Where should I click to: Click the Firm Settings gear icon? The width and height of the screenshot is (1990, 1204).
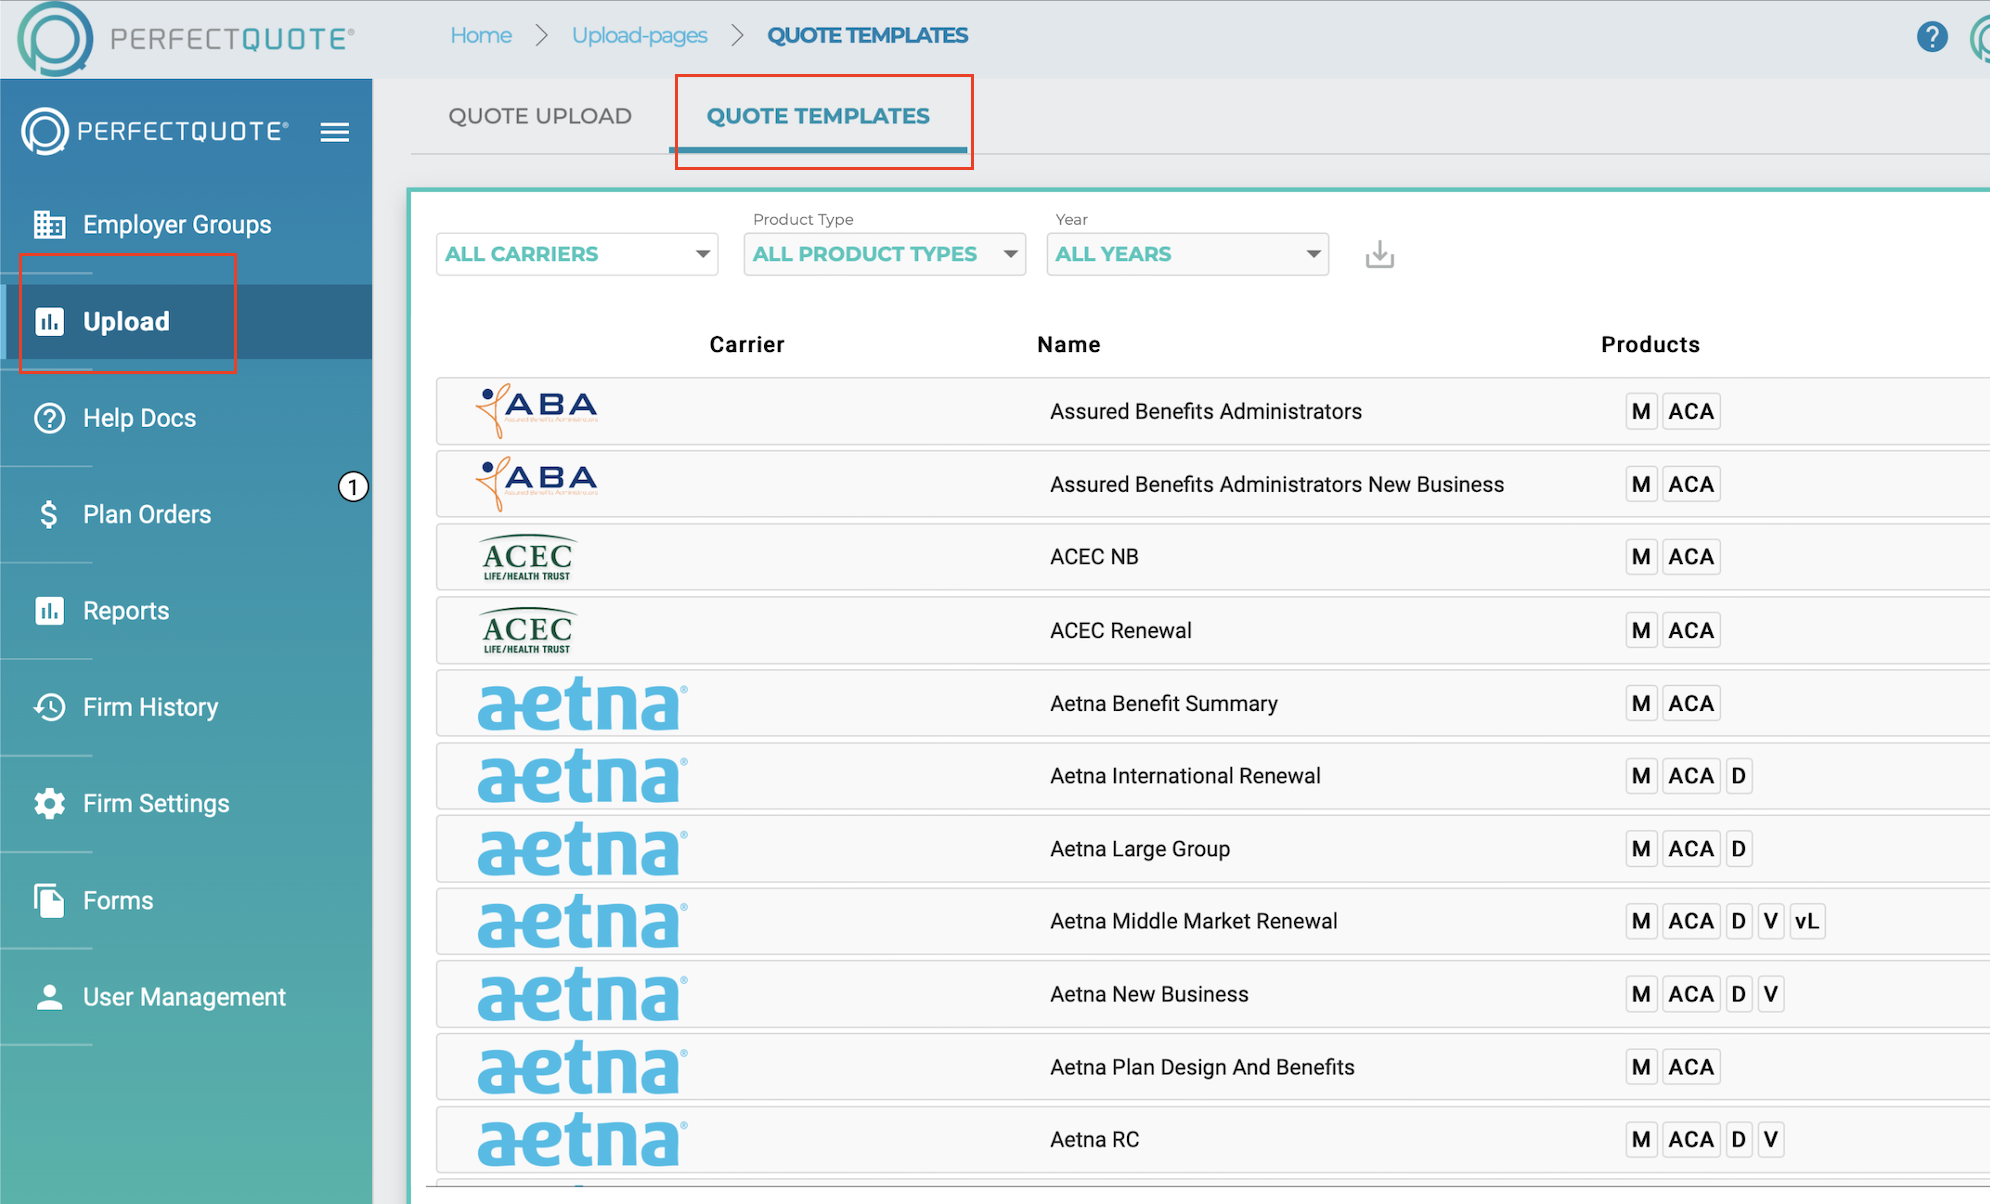click(49, 803)
